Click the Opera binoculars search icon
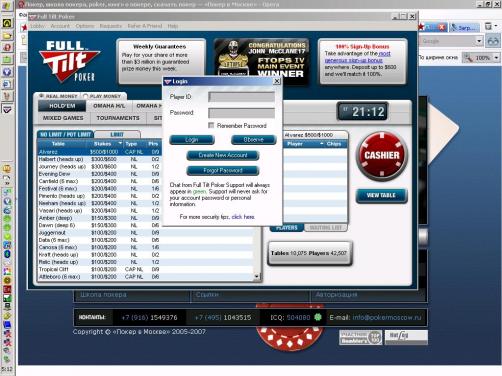502x376 pixels. [493, 41]
